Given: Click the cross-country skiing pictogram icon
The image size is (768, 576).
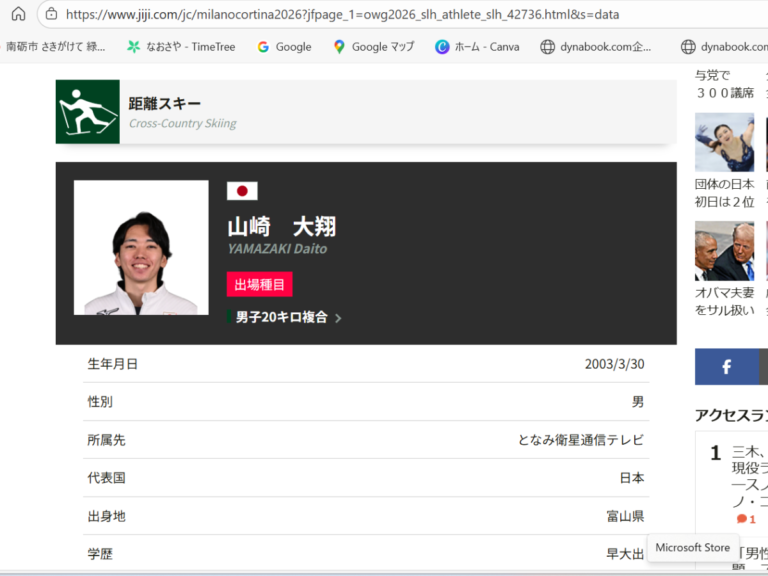Looking at the screenshot, I should click(x=88, y=112).
